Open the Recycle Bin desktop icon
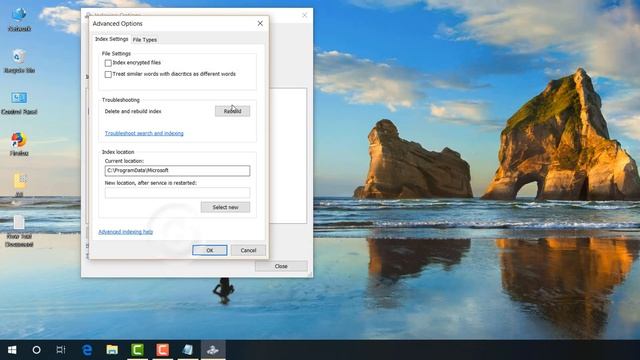Screen dimensions: 640x360 (19, 61)
